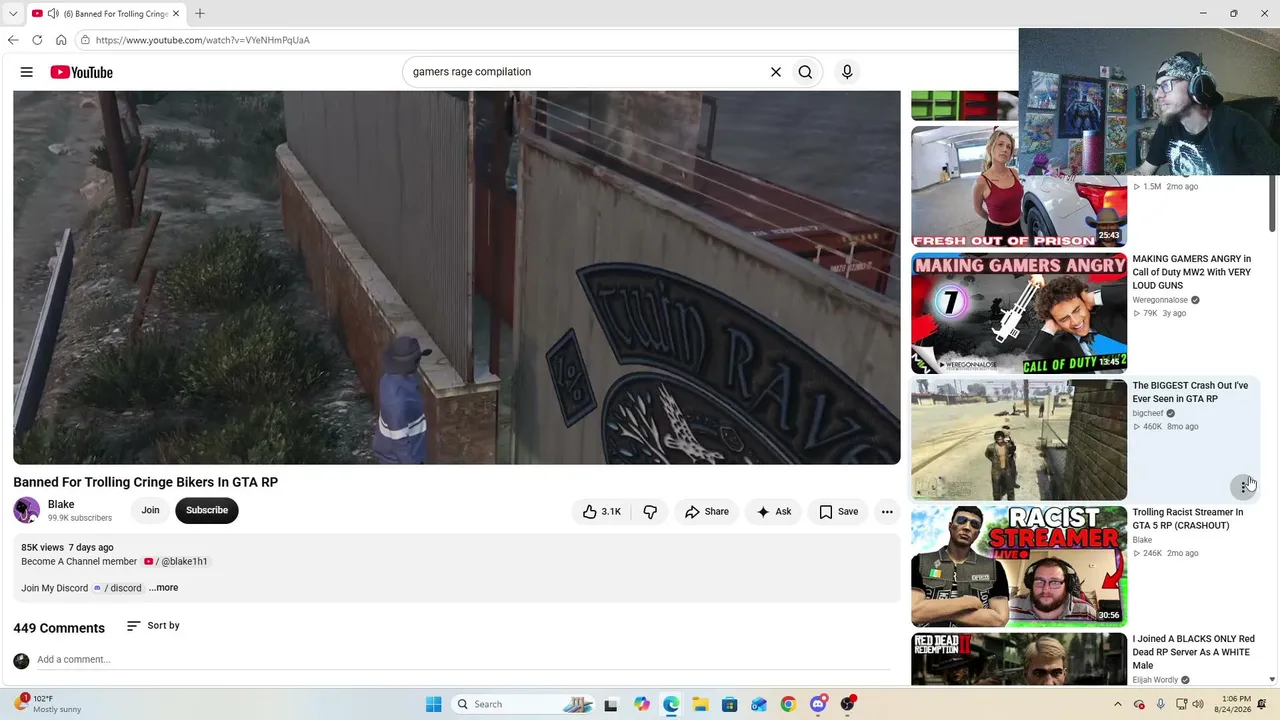
Task: Focus the Add a comment field
Action: 463,660
